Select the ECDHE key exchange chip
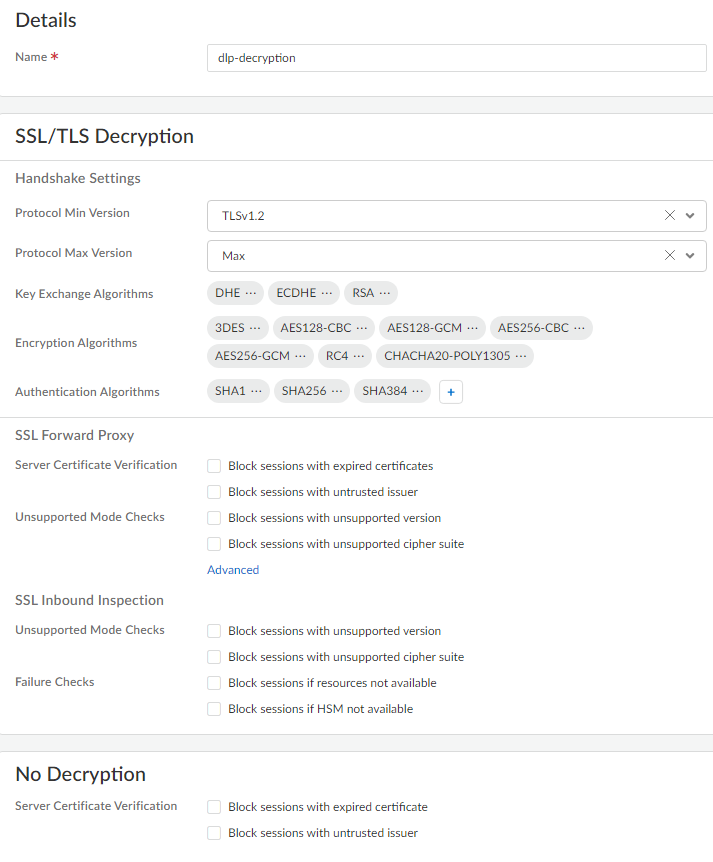Image resolution: width=713 pixels, height=862 pixels. (x=296, y=293)
